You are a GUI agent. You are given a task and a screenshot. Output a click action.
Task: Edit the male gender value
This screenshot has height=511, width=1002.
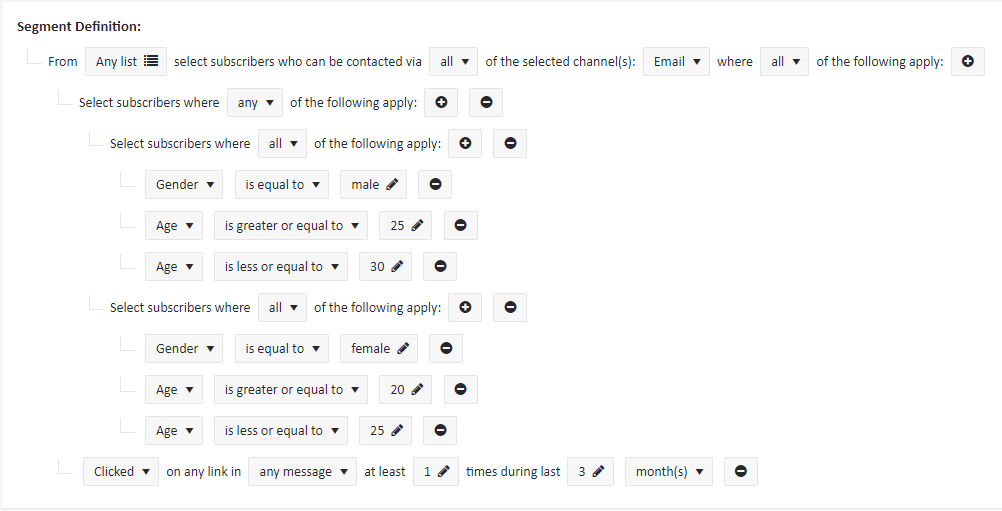[373, 185]
